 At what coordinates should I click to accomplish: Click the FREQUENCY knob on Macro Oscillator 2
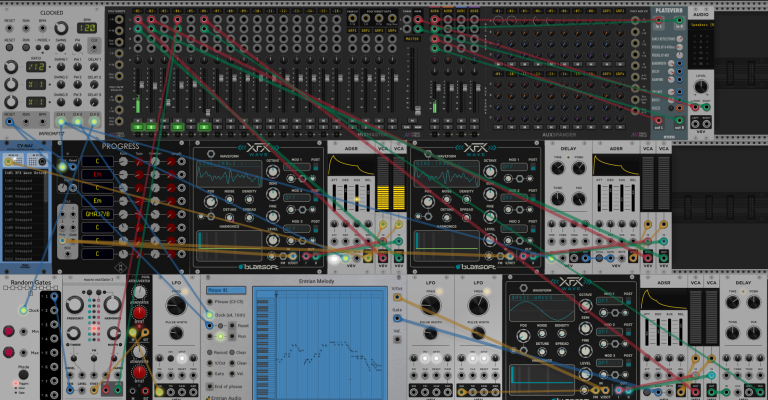tap(74, 305)
